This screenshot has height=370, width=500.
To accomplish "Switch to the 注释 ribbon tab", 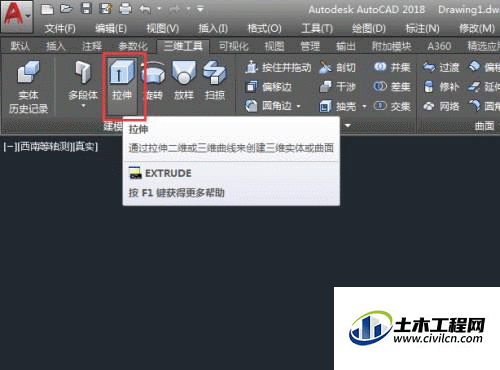I will click(92, 46).
